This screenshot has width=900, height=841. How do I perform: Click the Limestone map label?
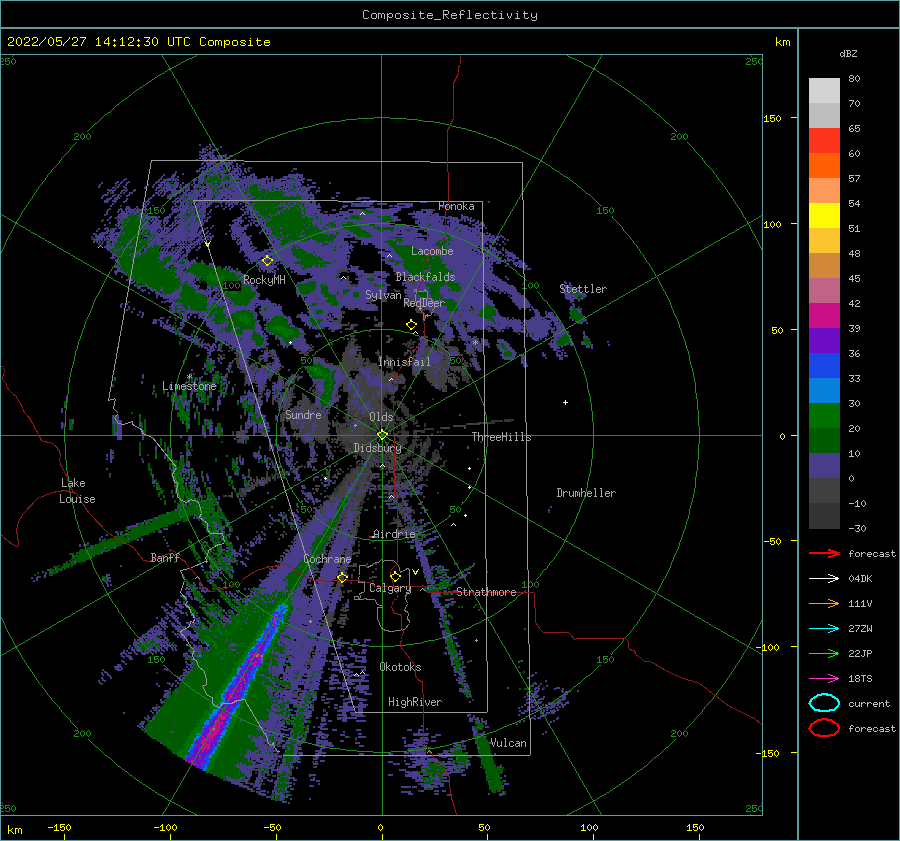click(x=189, y=386)
